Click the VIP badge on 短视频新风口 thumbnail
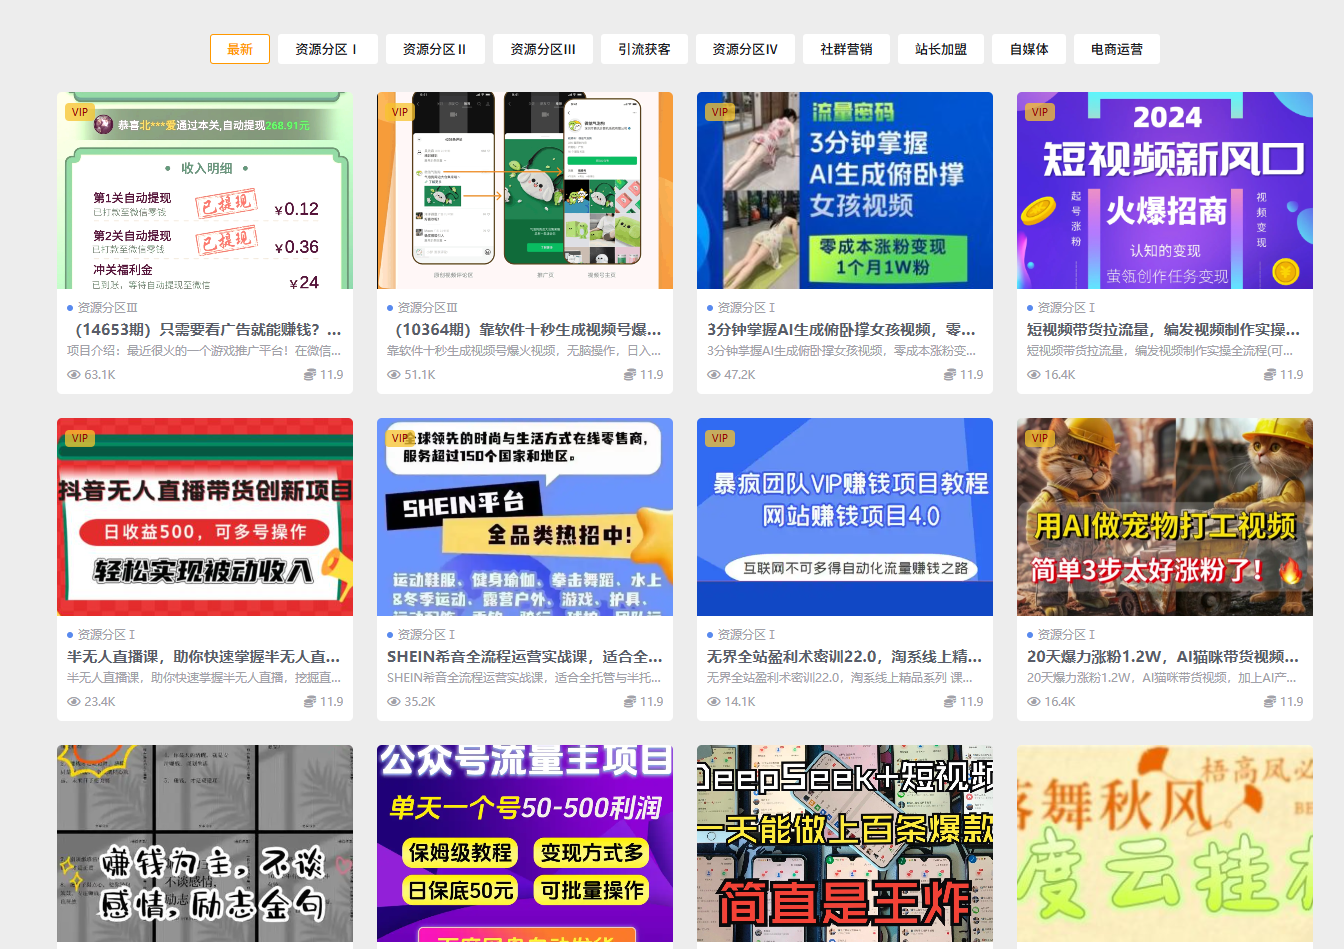 point(1040,112)
